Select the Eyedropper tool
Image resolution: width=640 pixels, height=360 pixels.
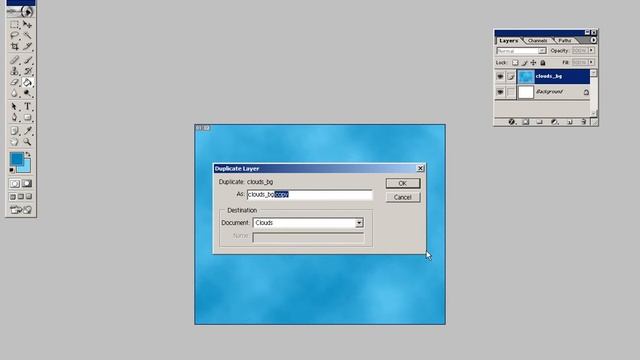27,131
